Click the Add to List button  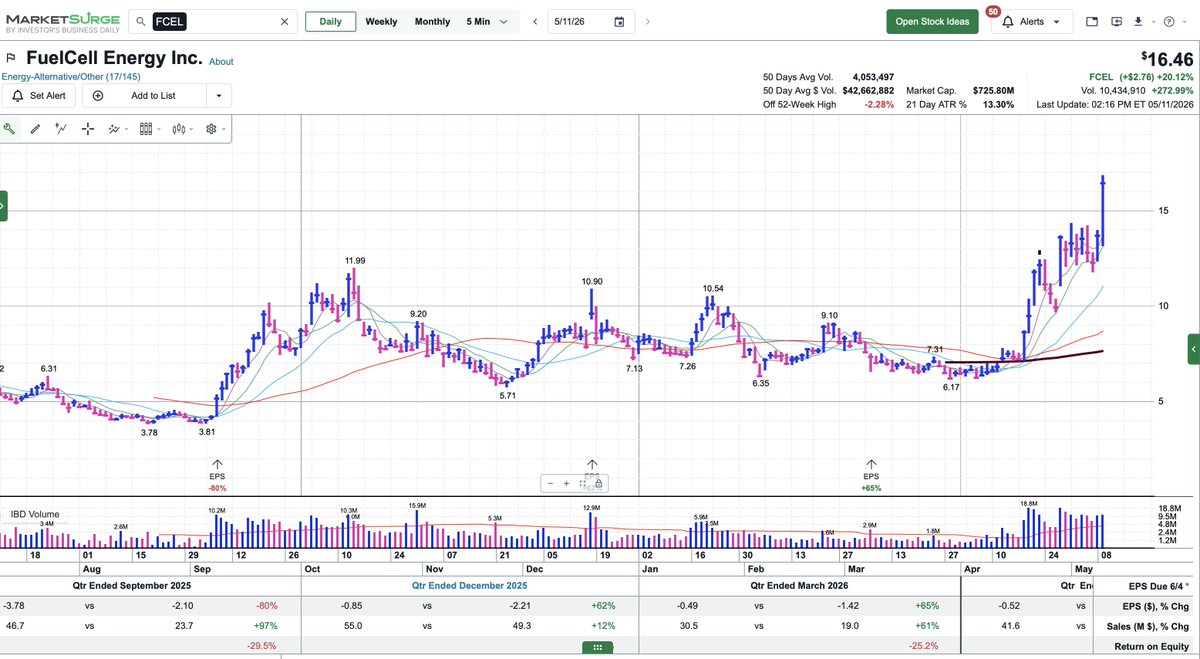(x=143, y=96)
